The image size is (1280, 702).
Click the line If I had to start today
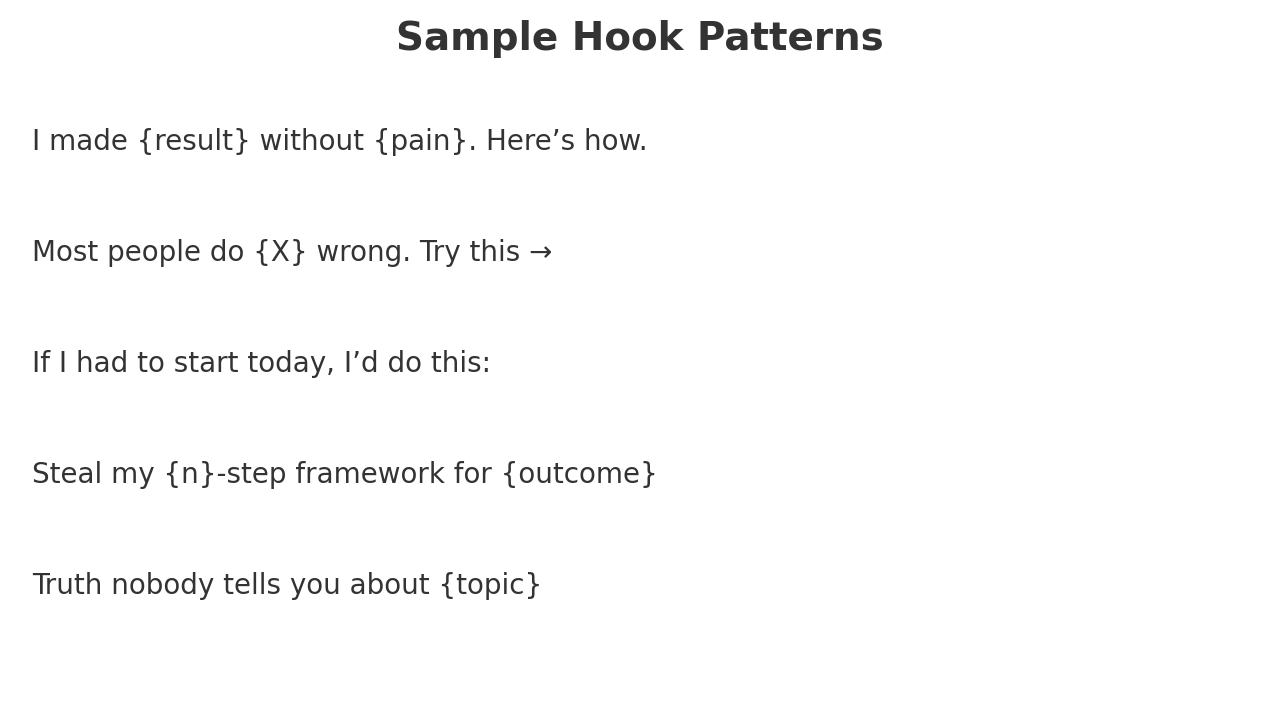183,363
